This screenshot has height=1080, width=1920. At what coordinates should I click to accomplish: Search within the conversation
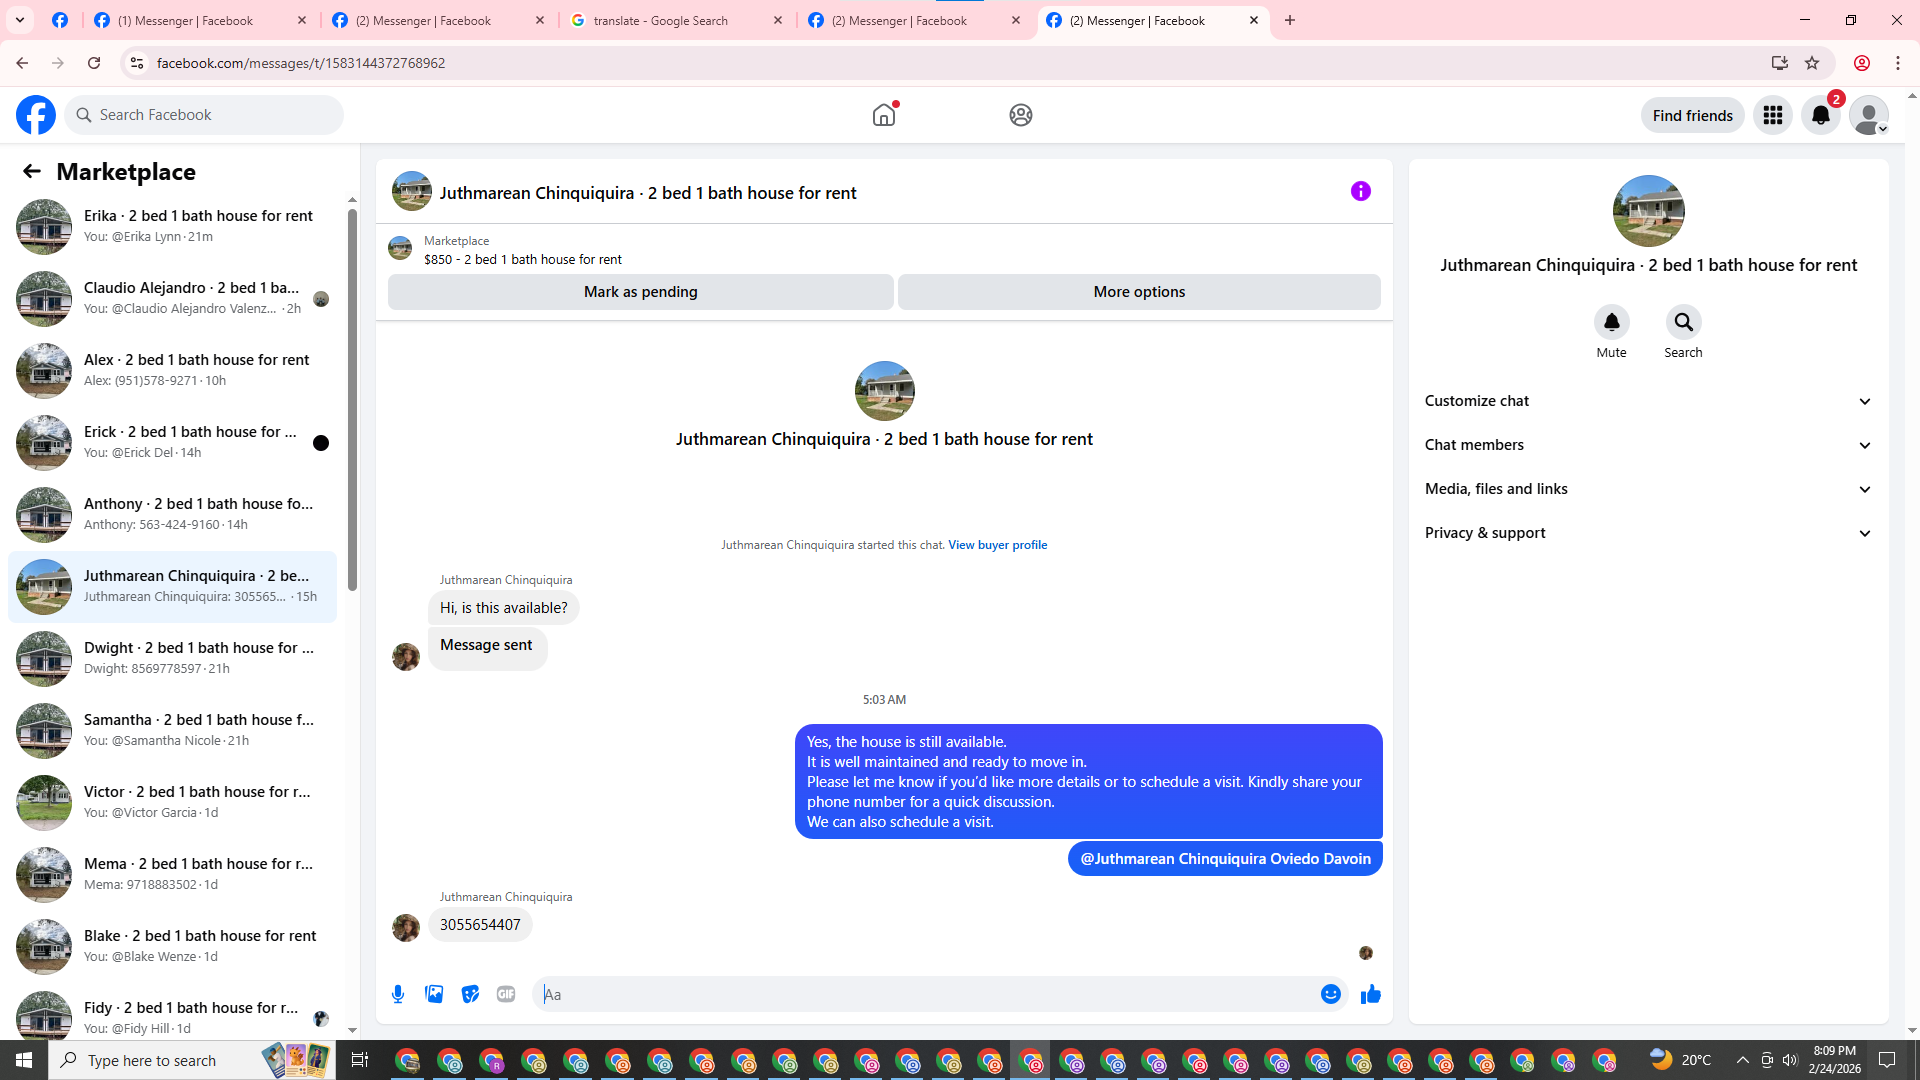1683,322
